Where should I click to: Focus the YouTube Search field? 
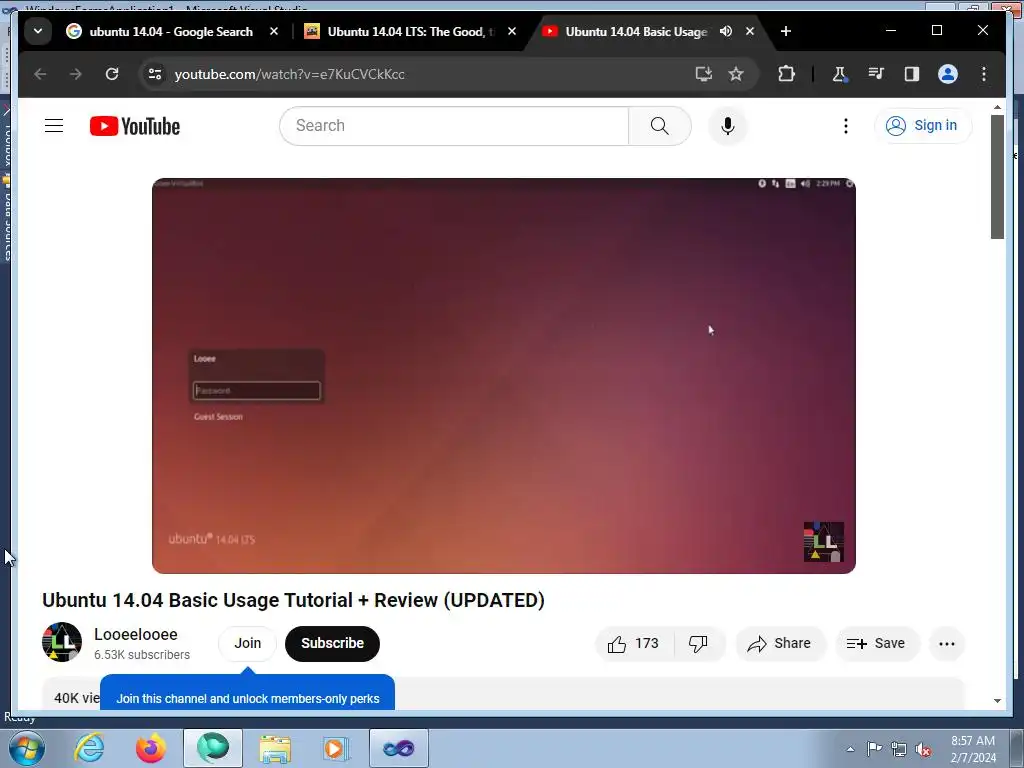(454, 125)
